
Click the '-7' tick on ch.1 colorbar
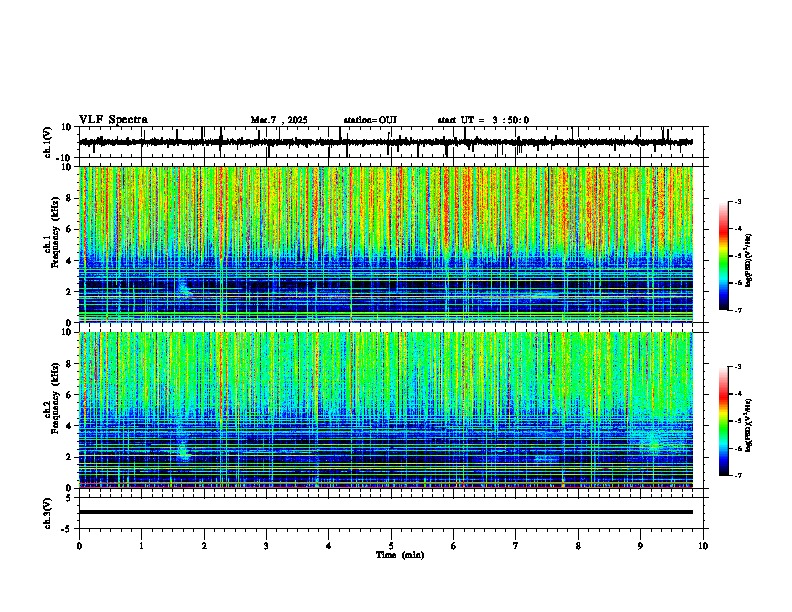point(737,310)
